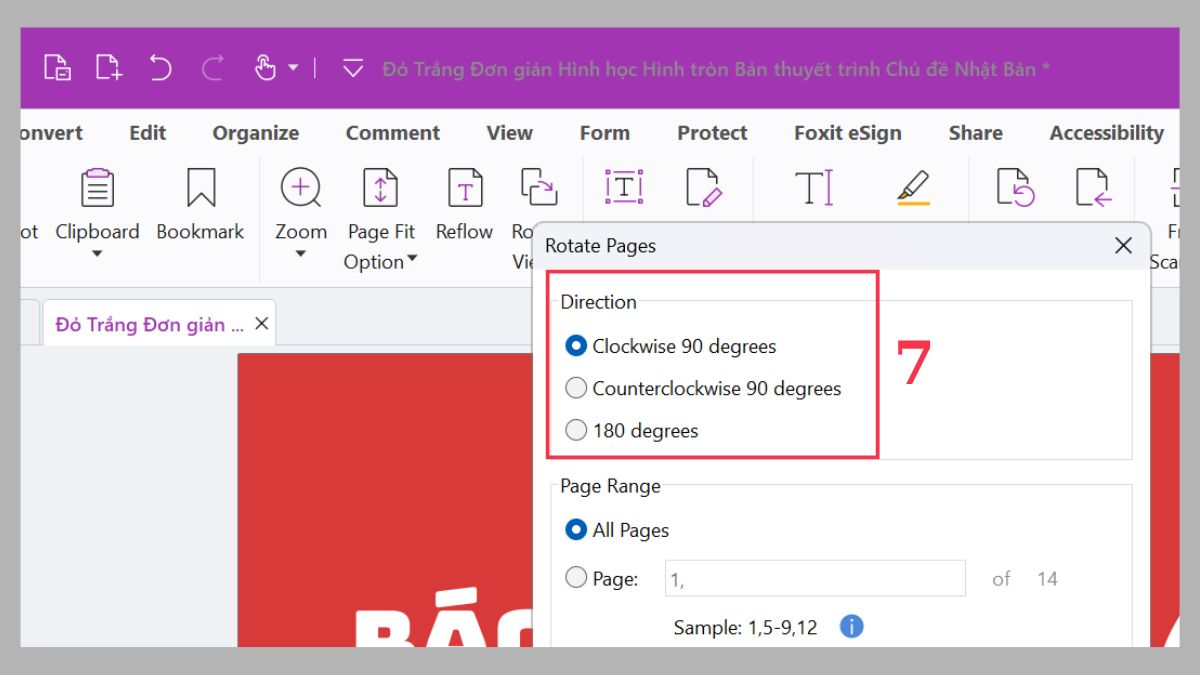Select the Page option under Page Range
The width and height of the screenshot is (1200, 675).
coord(576,577)
